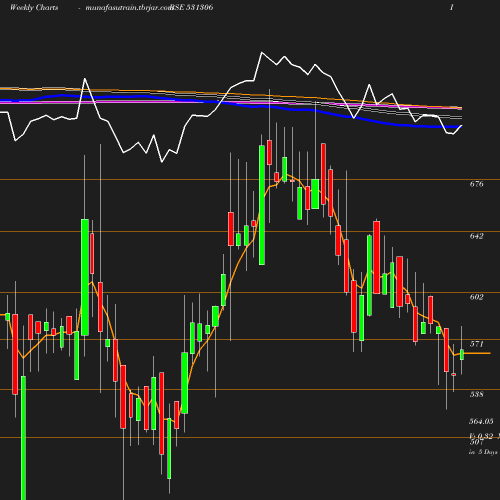This screenshot has height=500, width=500.
Task: Click the "5 Days" text label
Action: (x=488, y=452)
